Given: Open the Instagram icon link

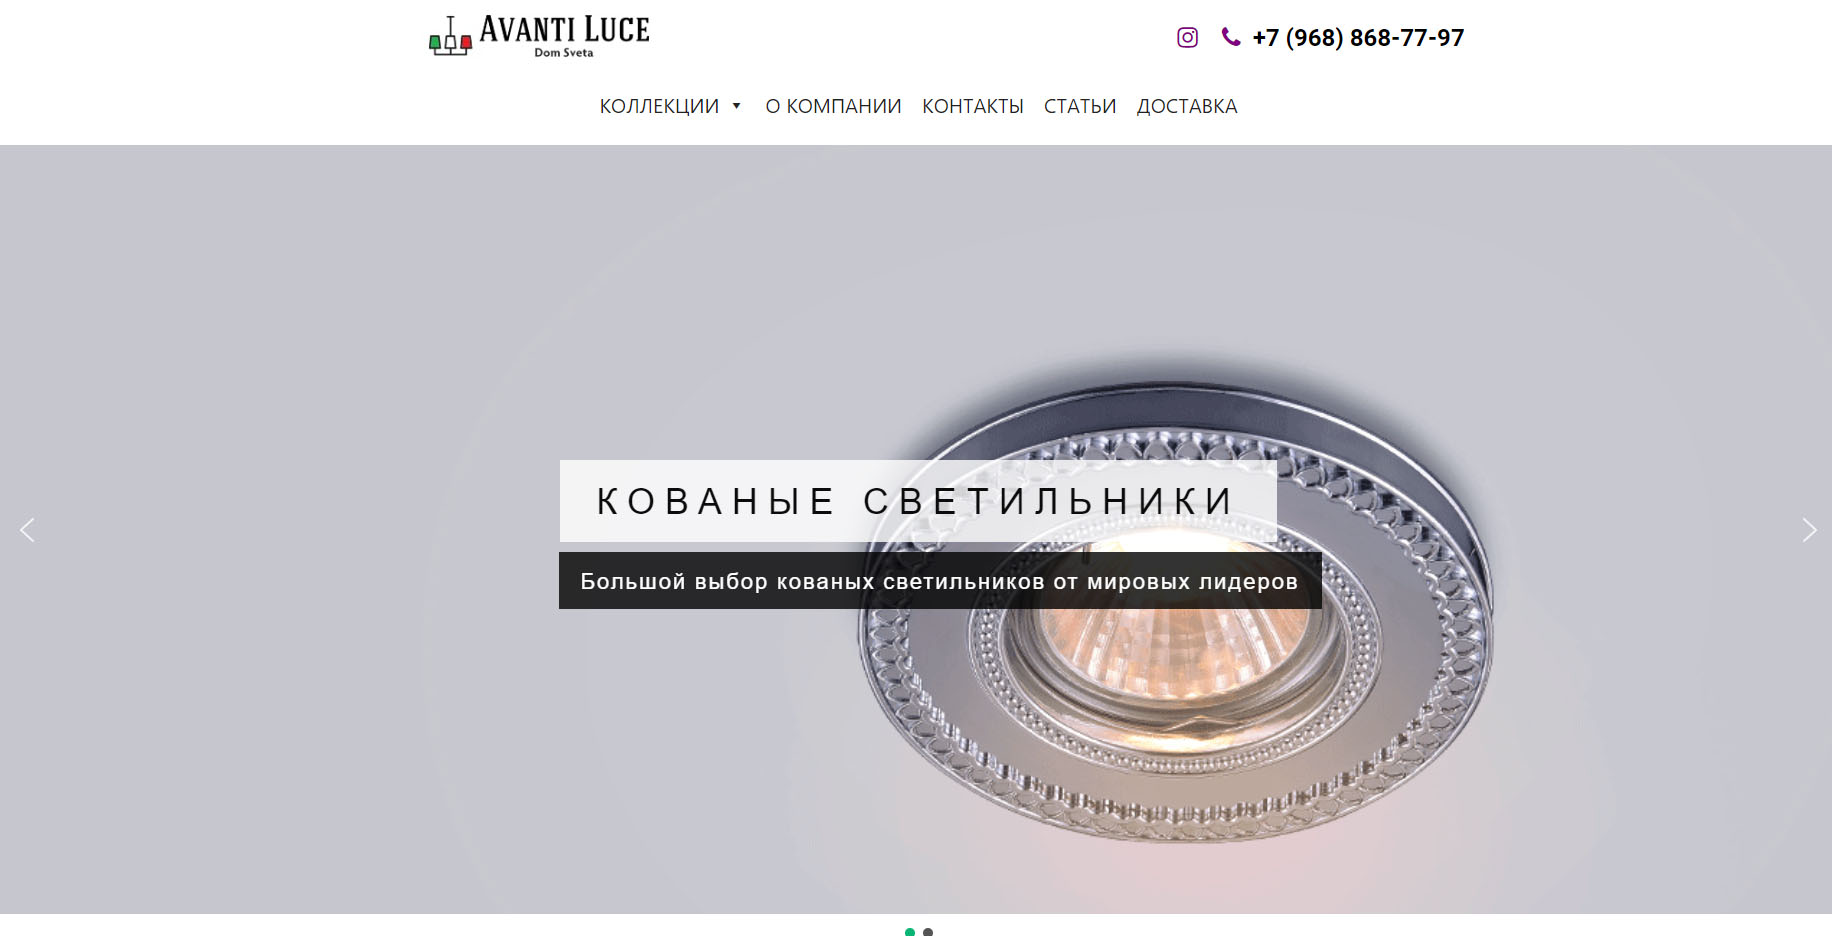Looking at the screenshot, I should [1187, 38].
